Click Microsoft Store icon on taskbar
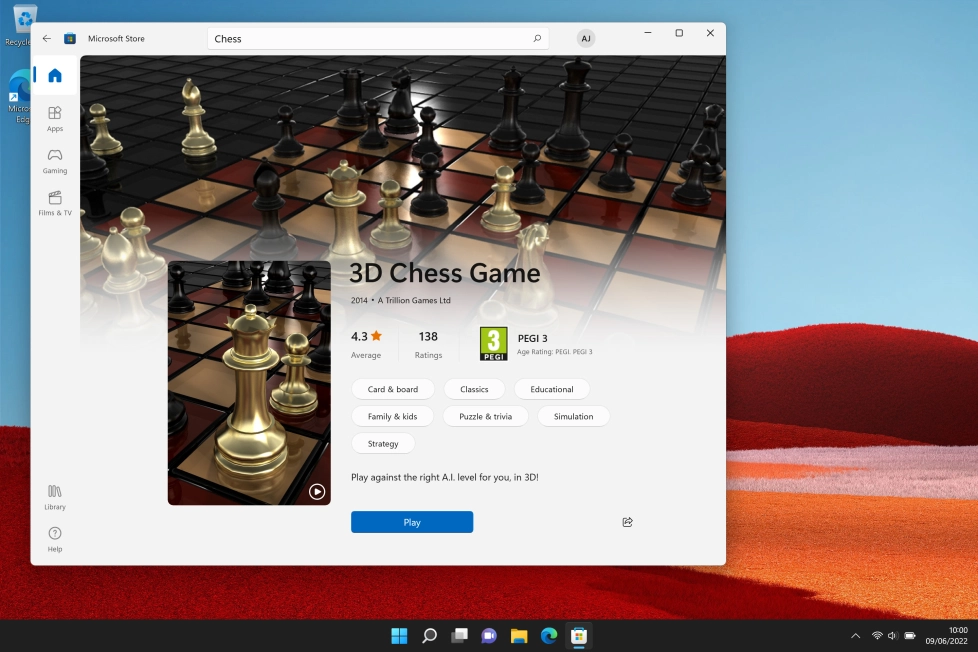Viewport: 978px width, 652px height. [x=579, y=636]
